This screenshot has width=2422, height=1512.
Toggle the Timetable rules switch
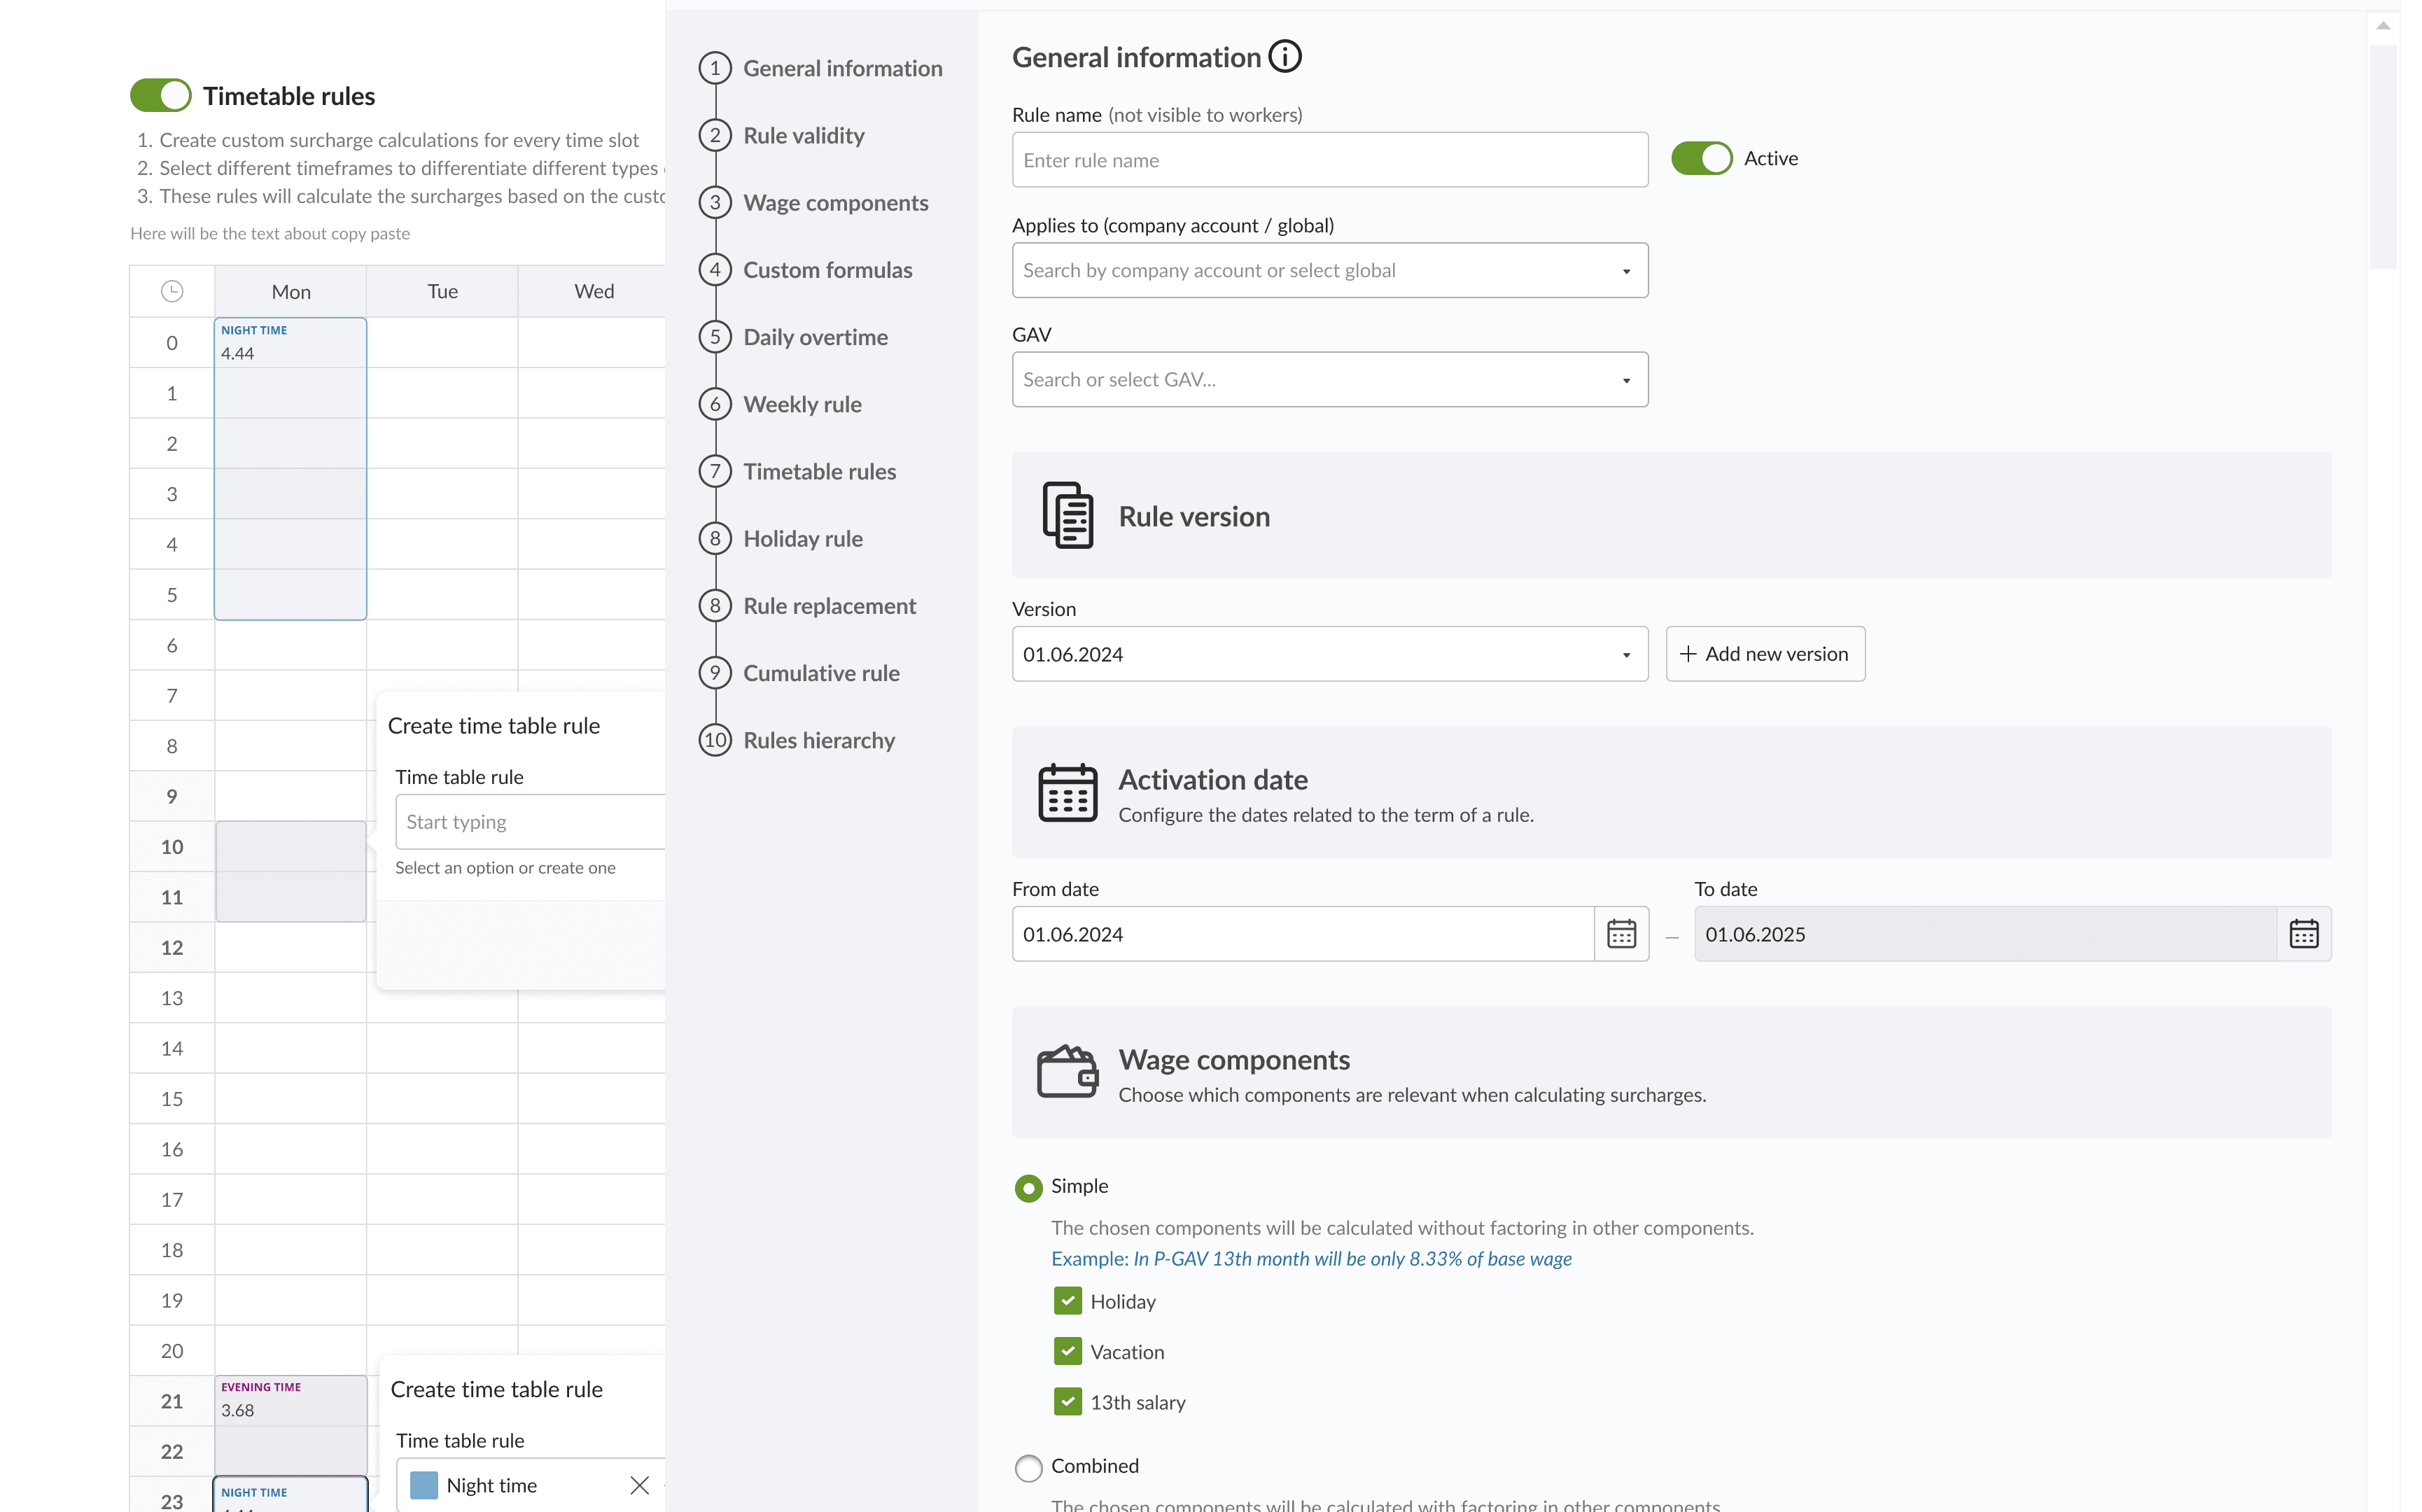click(x=161, y=95)
